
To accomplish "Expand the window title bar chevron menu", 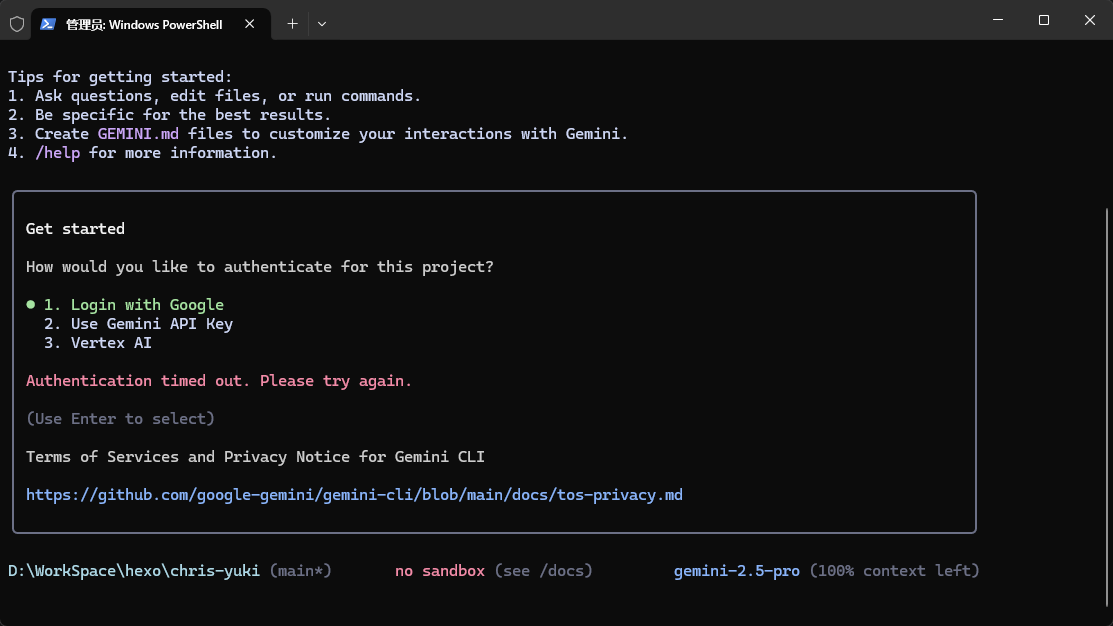I will point(322,23).
